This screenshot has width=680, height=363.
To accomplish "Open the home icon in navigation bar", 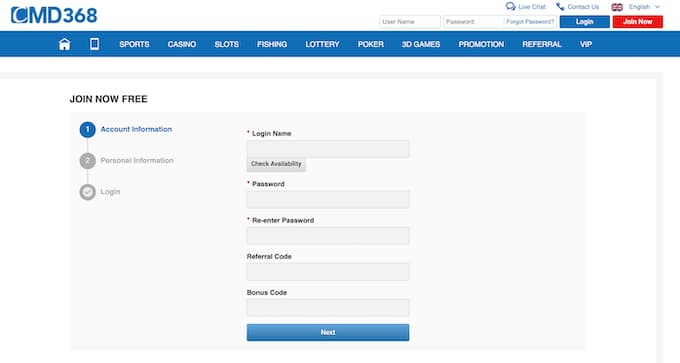I will point(65,44).
